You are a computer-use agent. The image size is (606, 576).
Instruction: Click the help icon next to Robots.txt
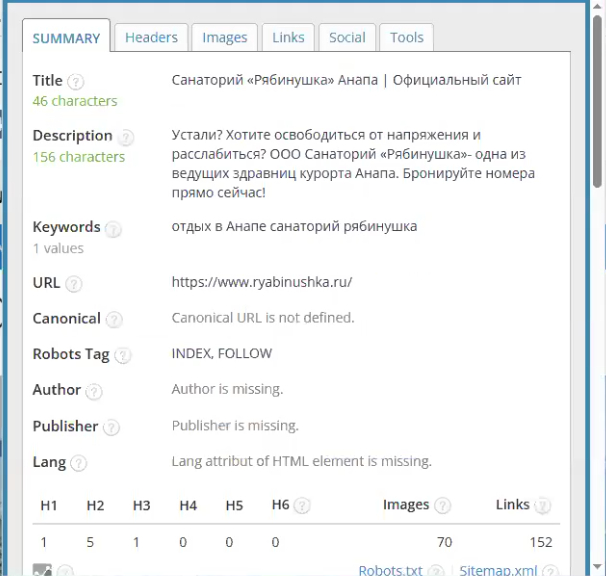pyautogui.click(x=437, y=571)
